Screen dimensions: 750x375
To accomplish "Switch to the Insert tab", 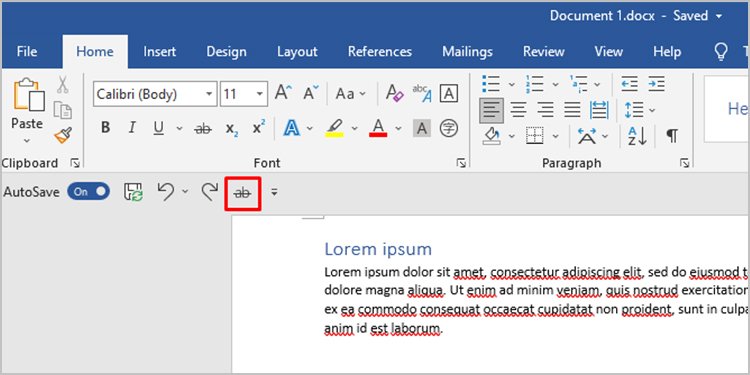I will tap(160, 52).
